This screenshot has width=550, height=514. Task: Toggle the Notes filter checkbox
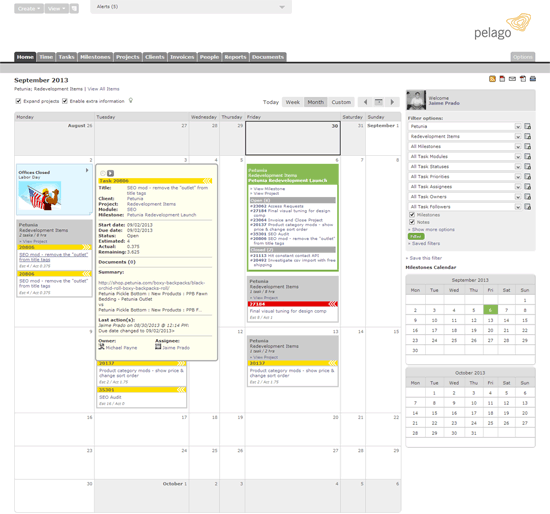412,222
